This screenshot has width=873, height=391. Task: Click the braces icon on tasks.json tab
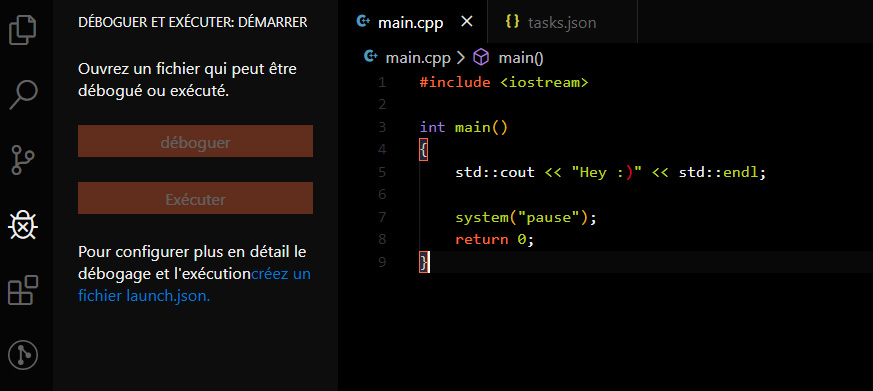(512, 22)
